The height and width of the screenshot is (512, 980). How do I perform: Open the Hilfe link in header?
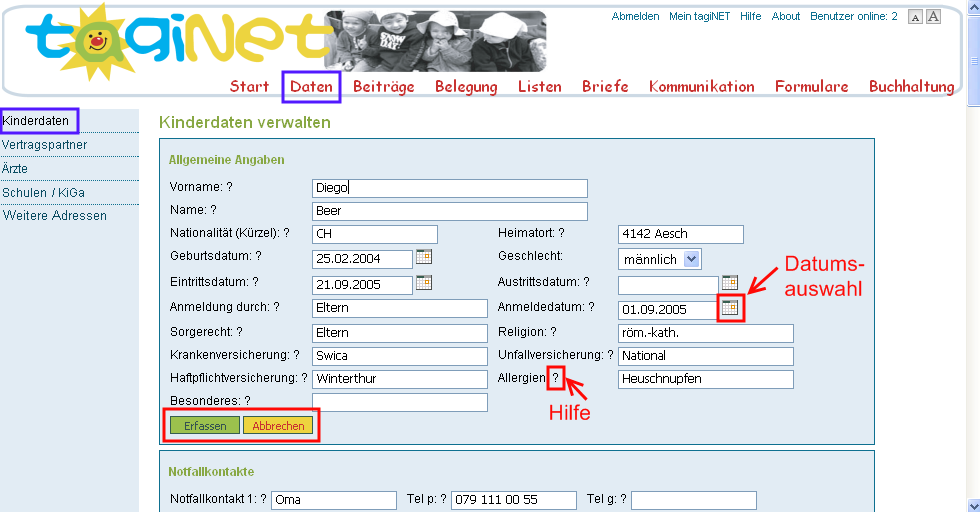(750, 16)
